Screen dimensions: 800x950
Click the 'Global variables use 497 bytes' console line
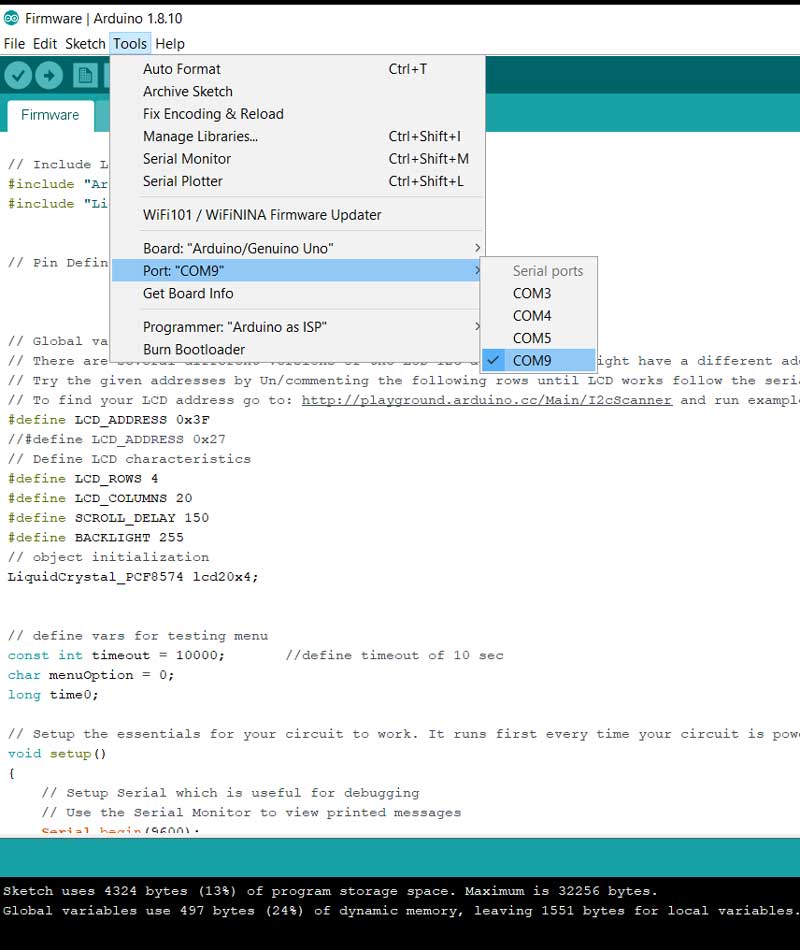coord(400,911)
